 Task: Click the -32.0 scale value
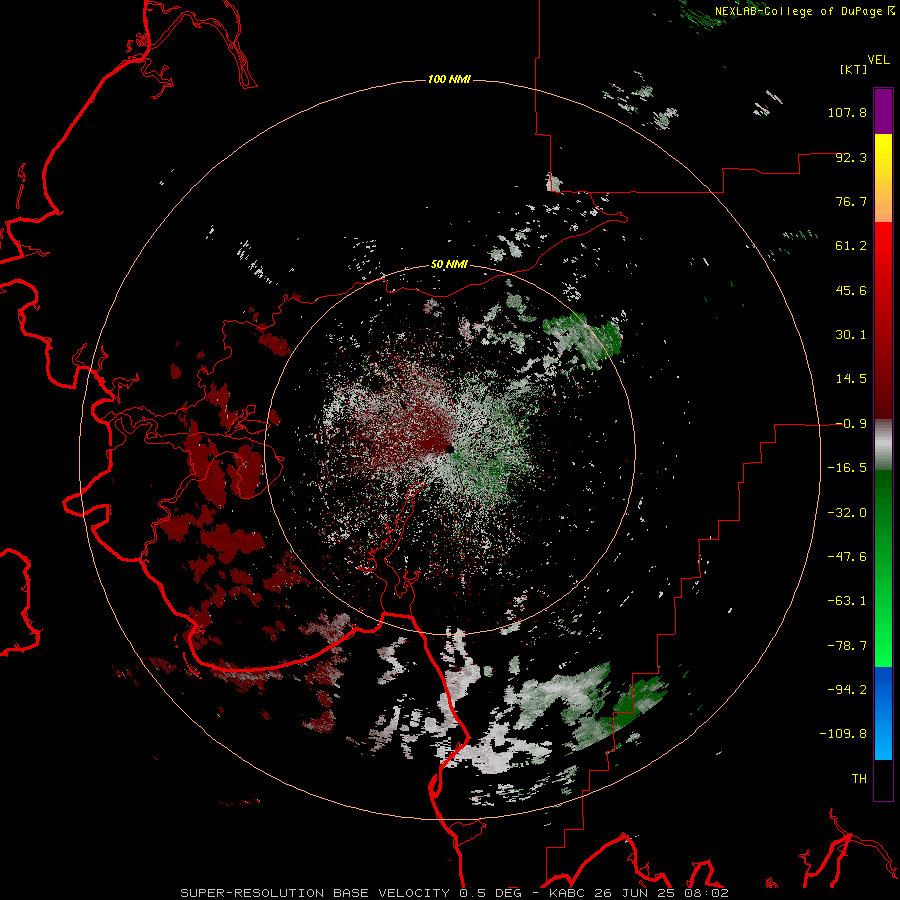click(x=847, y=513)
